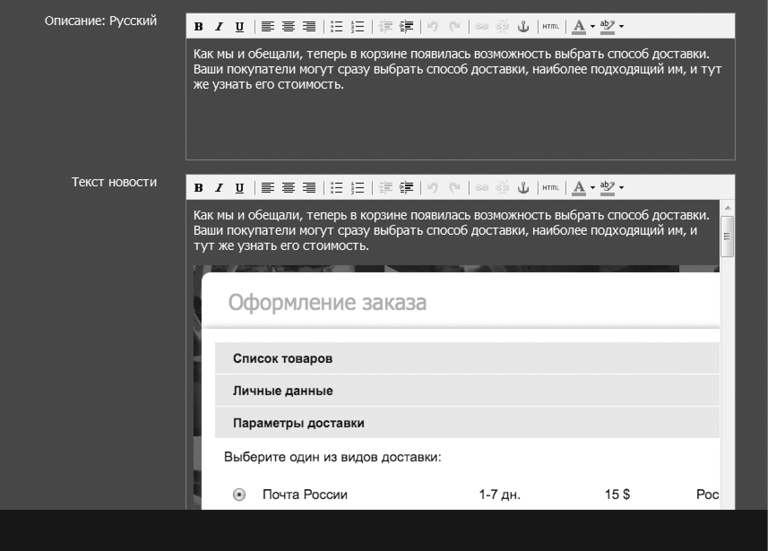Click the Текст новости scrollbar thumb
This screenshot has width=768, height=551.
[x=727, y=237]
